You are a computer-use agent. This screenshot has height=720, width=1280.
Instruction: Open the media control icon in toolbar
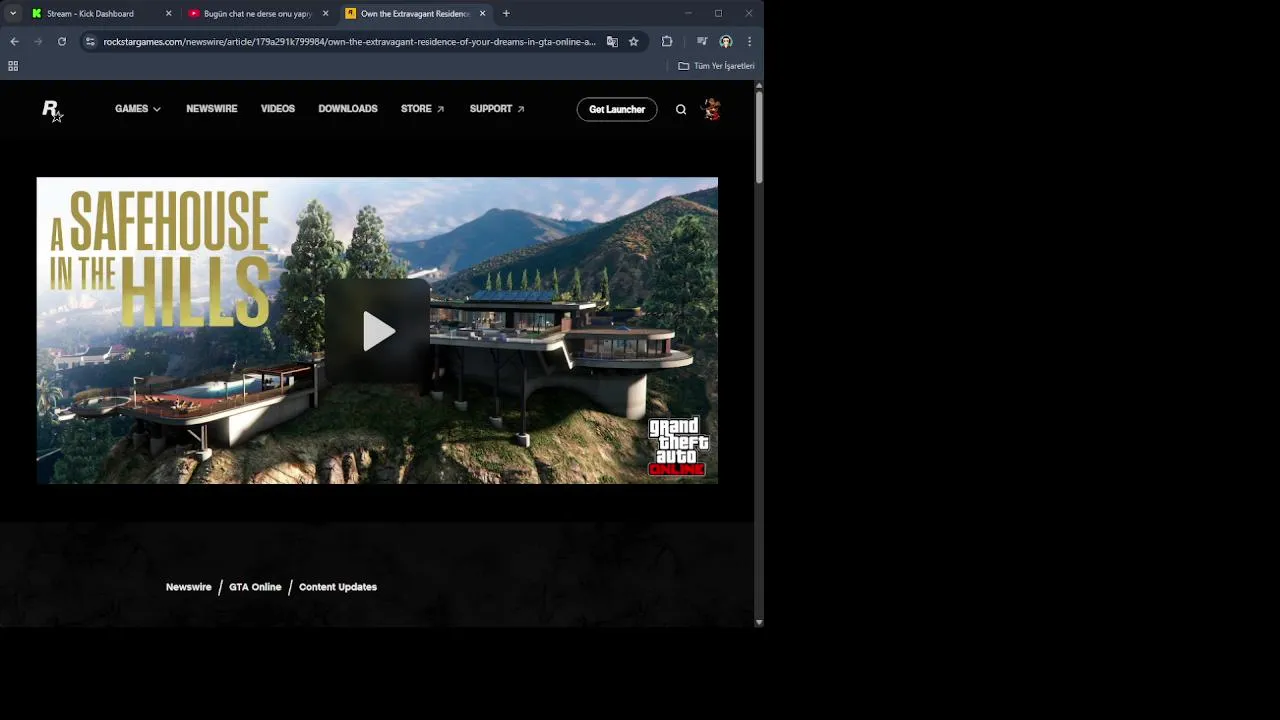tap(702, 41)
